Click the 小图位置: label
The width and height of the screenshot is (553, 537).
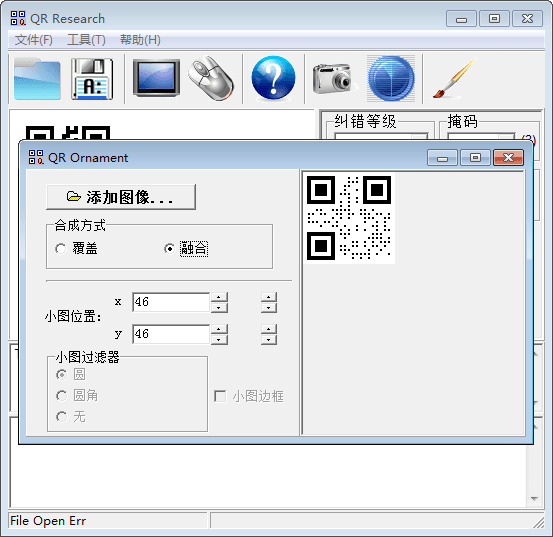73,316
